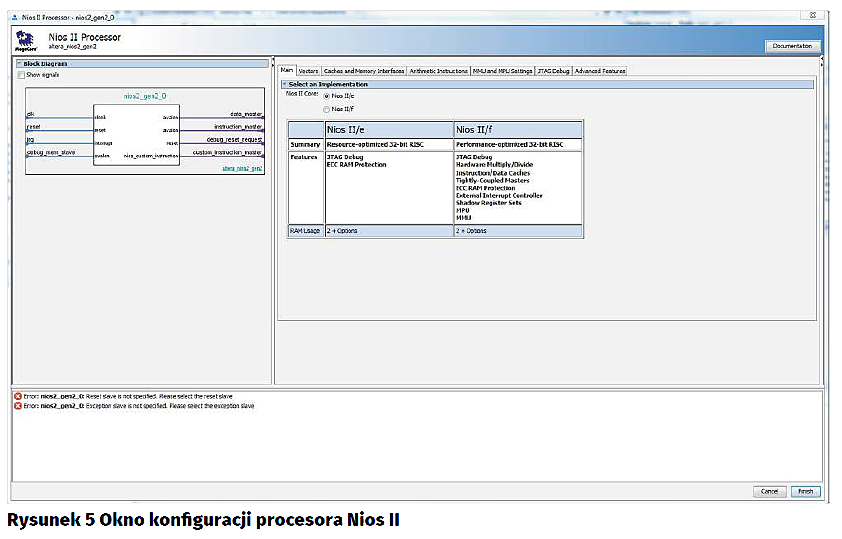Click the red error icon for exception slave
842x539 pixels.
coord(19,406)
